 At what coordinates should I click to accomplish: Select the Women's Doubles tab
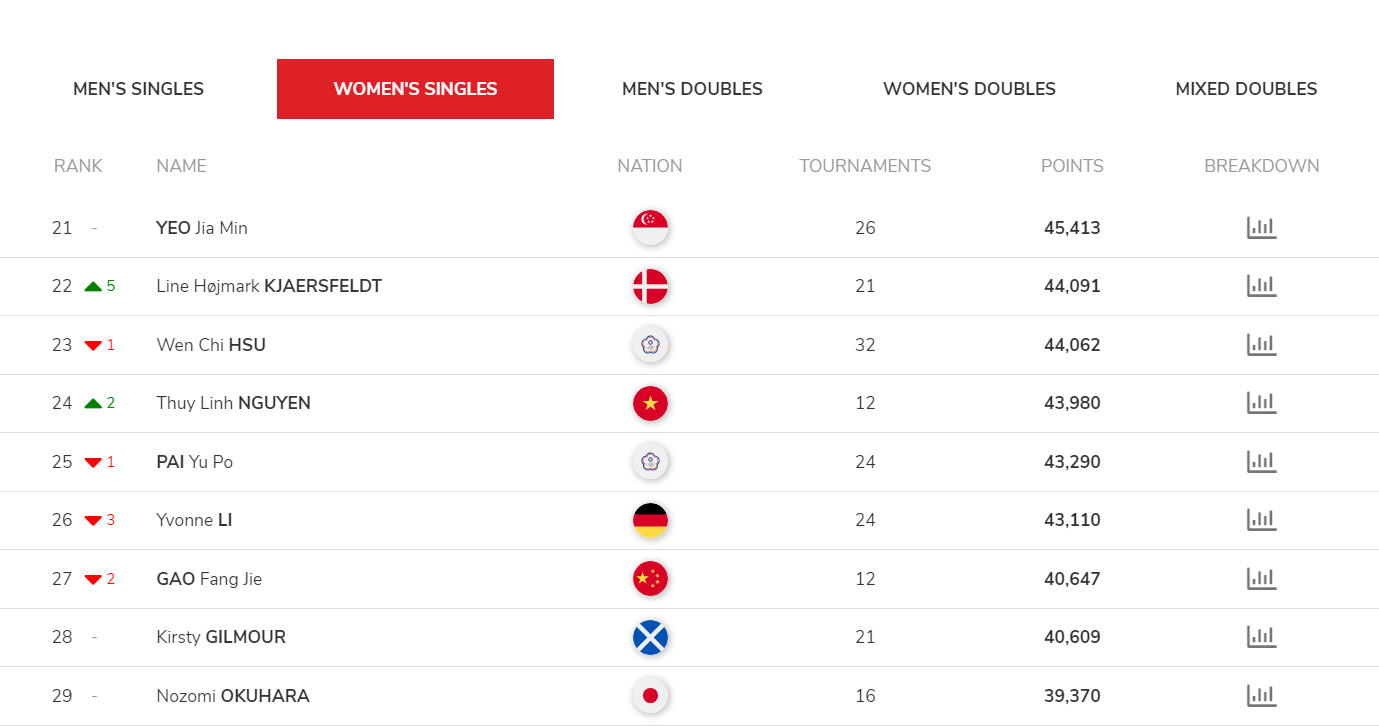[x=969, y=89]
